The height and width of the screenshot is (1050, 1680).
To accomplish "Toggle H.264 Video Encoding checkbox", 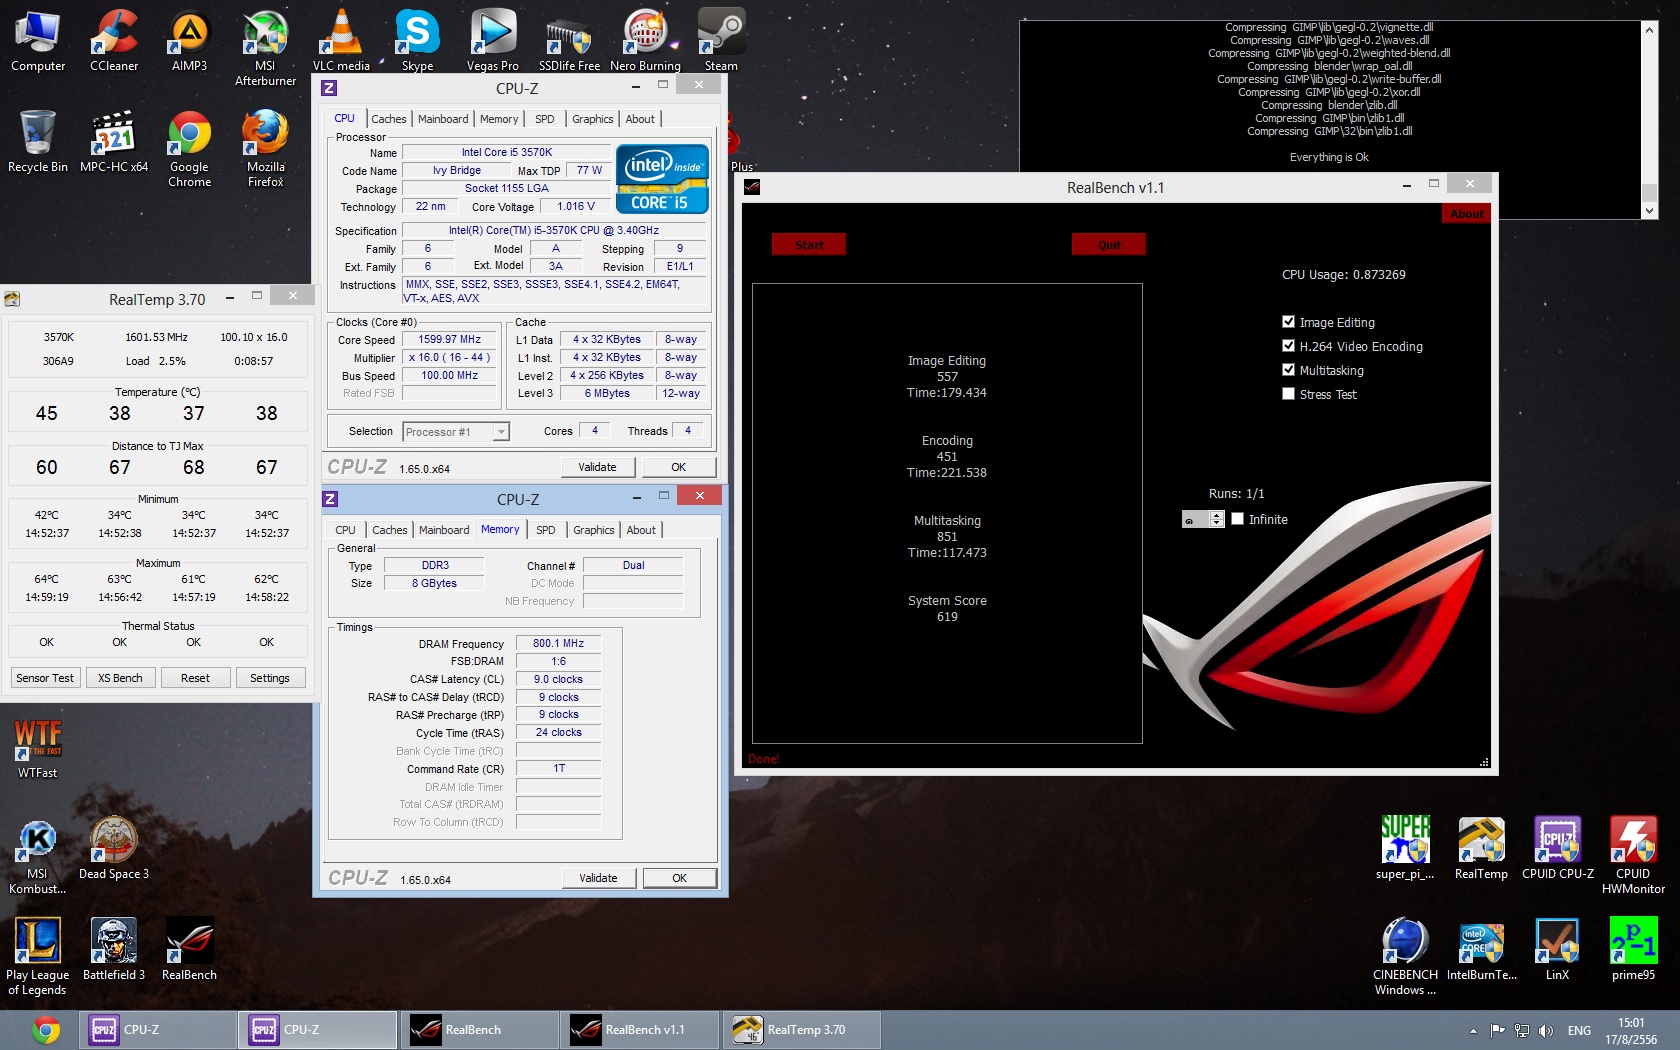I will point(1288,346).
